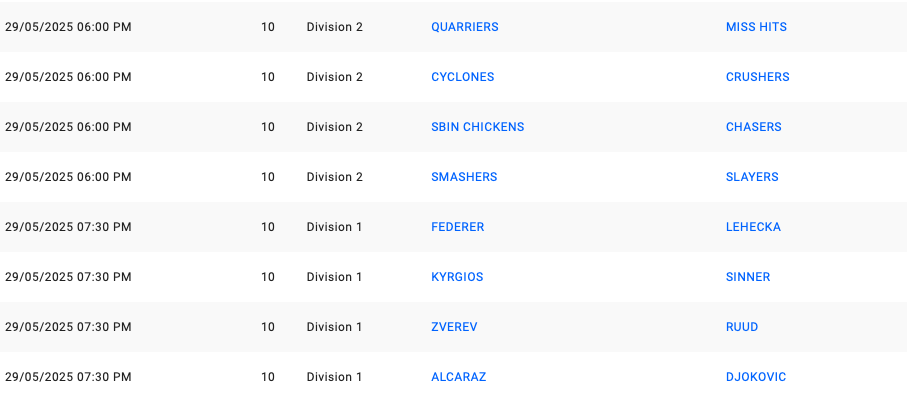Open SBIN CHICKENS team page
This screenshot has height=397, width=907.
point(478,127)
